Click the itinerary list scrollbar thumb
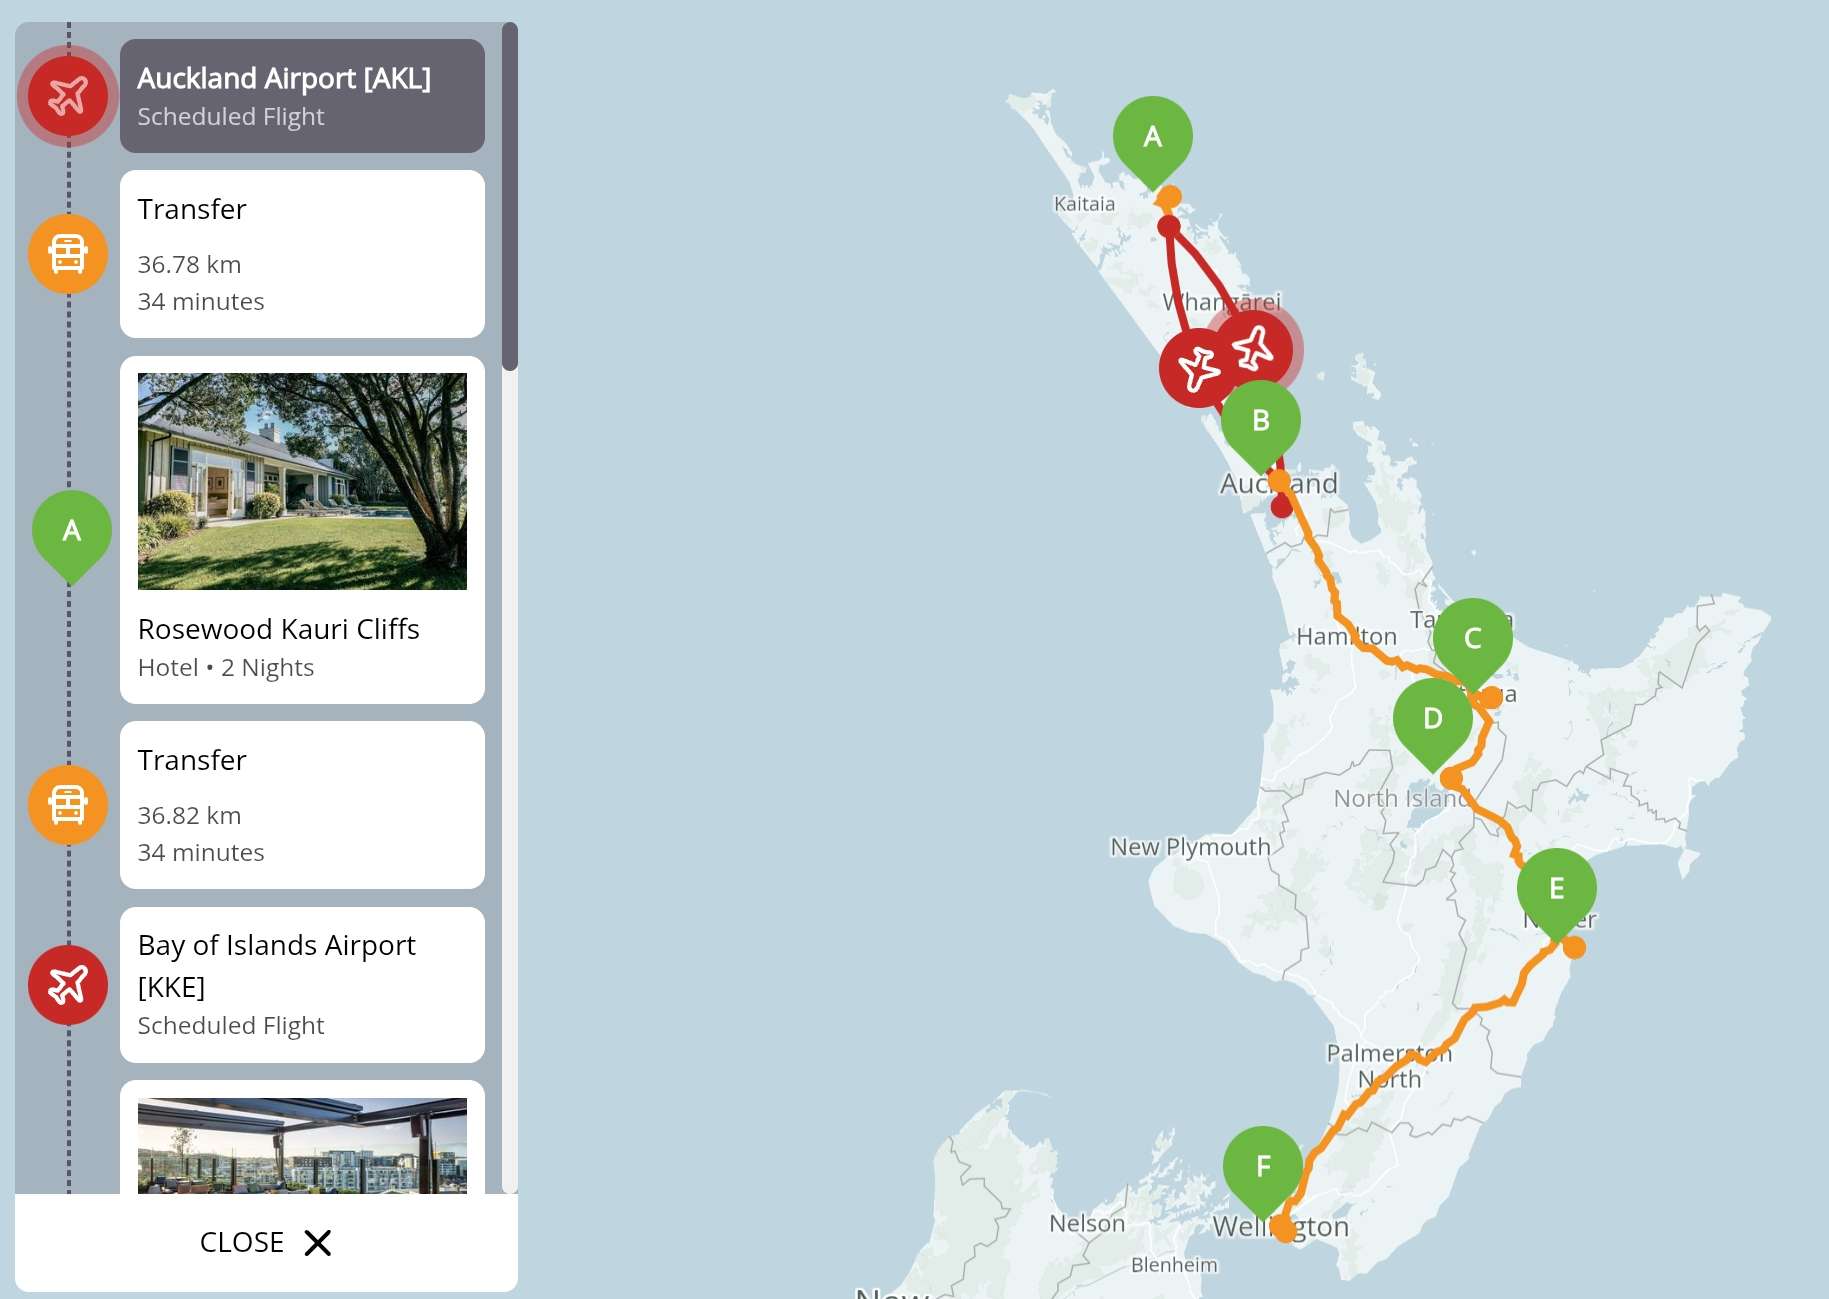Screen dimensions: 1829x1299 click(x=510, y=197)
